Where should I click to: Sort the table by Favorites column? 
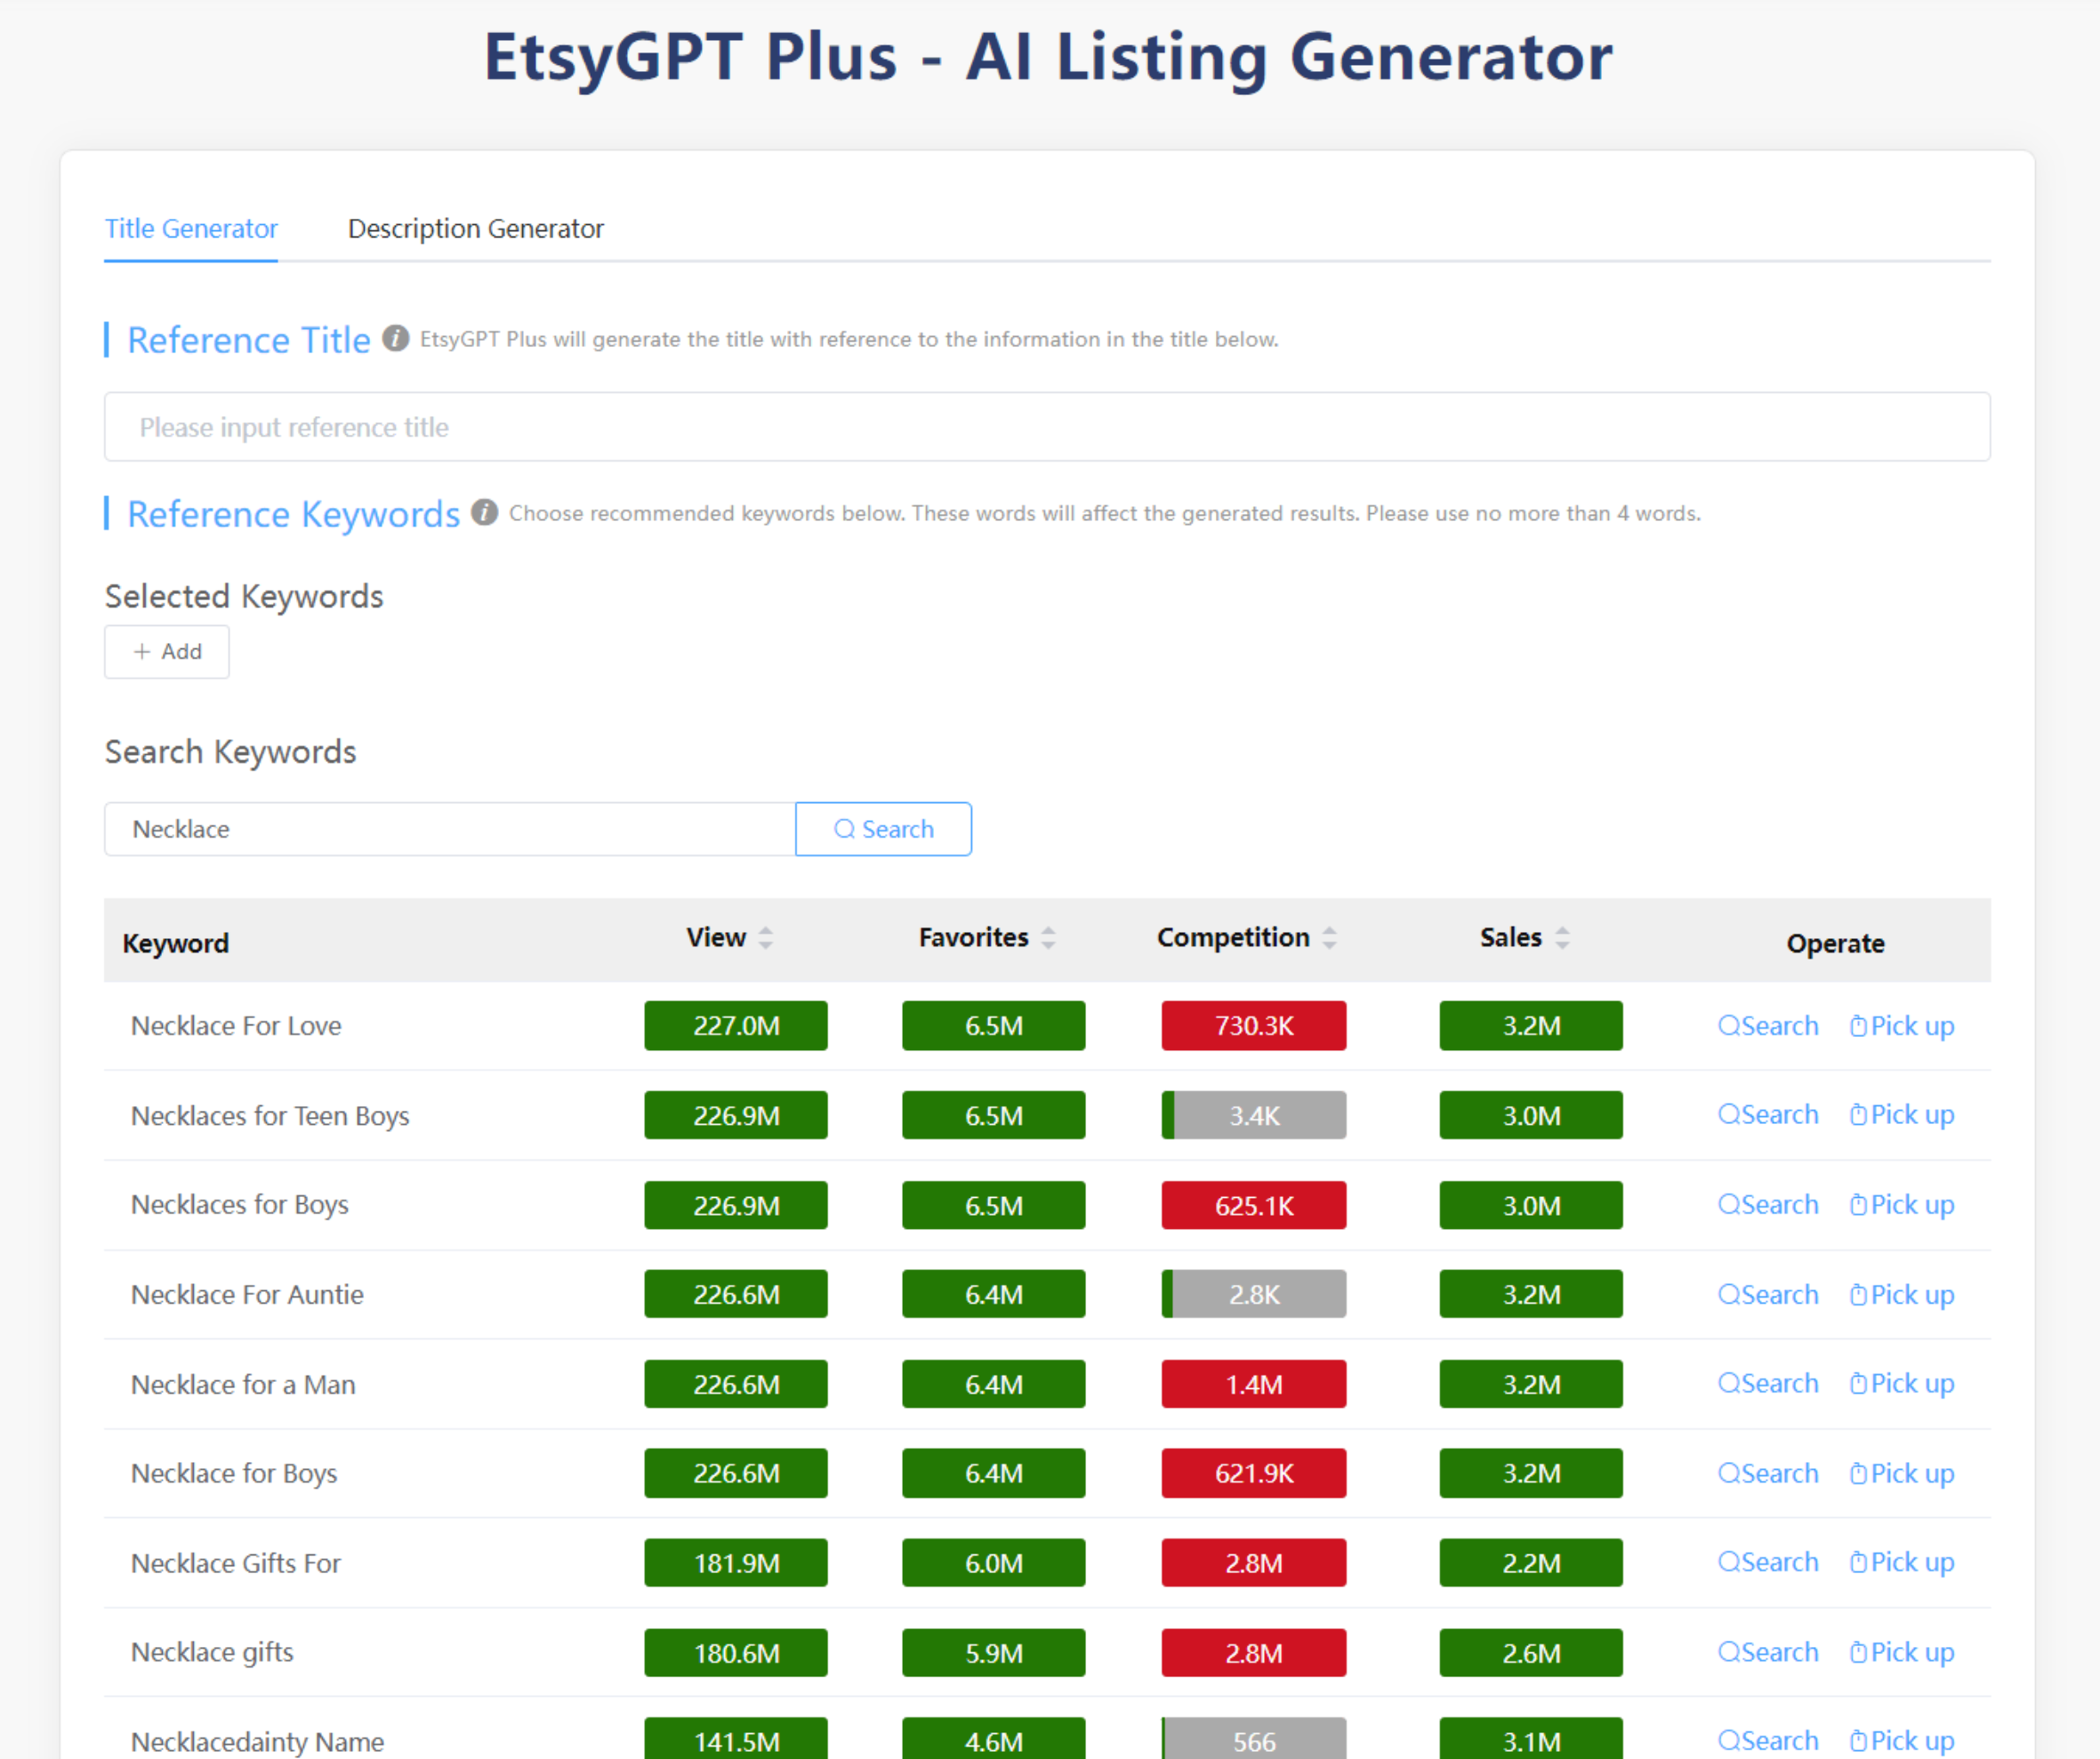tap(1048, 938)
